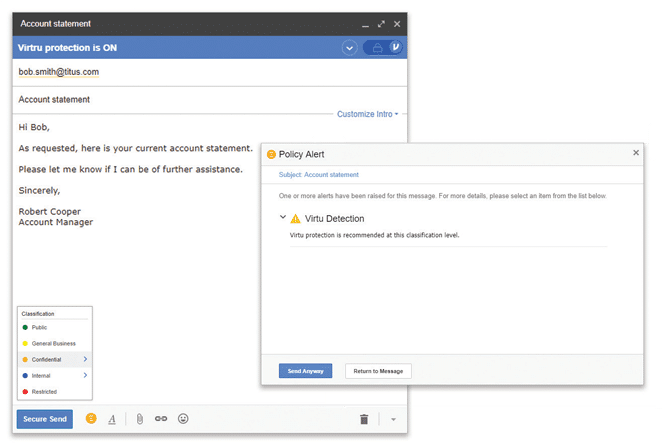Click the recipient field with bob.smith@titus.com
The height and width of the screenshot is (445, 663).
click(58, 72)
